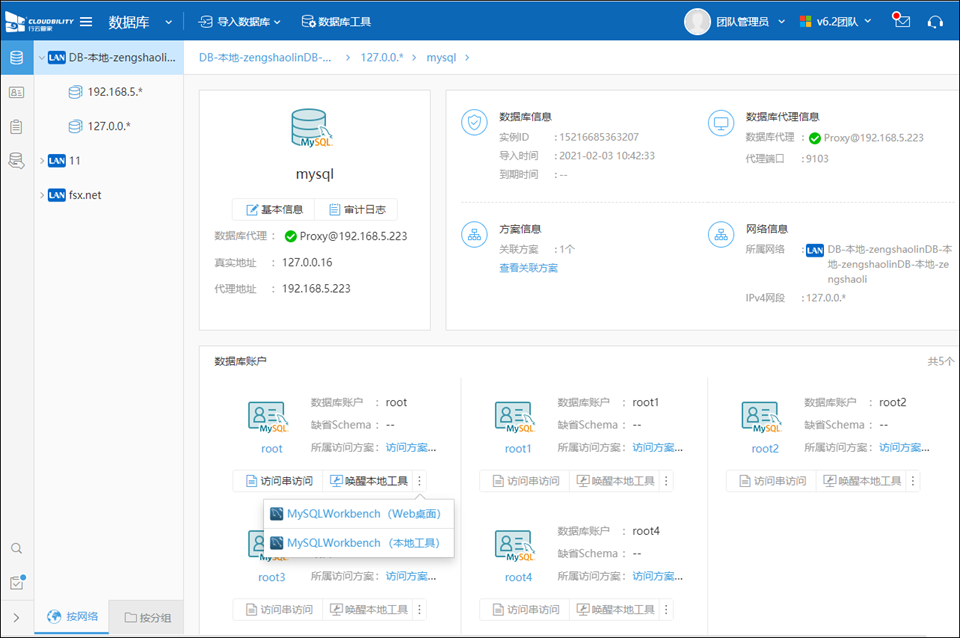
Task: Click the hamburger menu icon beside the logo
Action: [x=86, y=21]
